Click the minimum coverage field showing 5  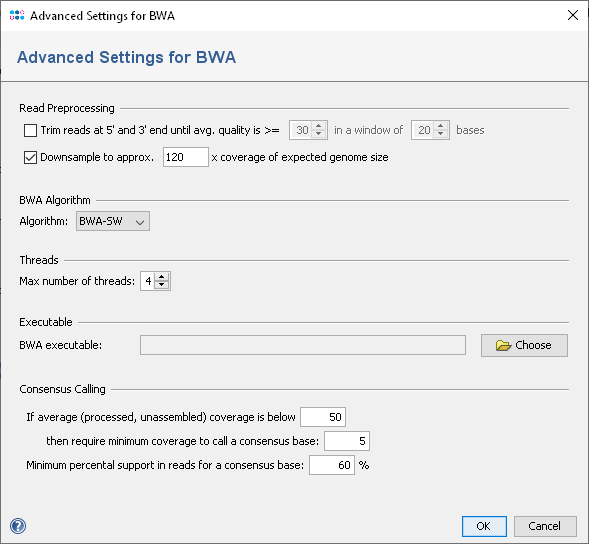[x=347, y=441]
